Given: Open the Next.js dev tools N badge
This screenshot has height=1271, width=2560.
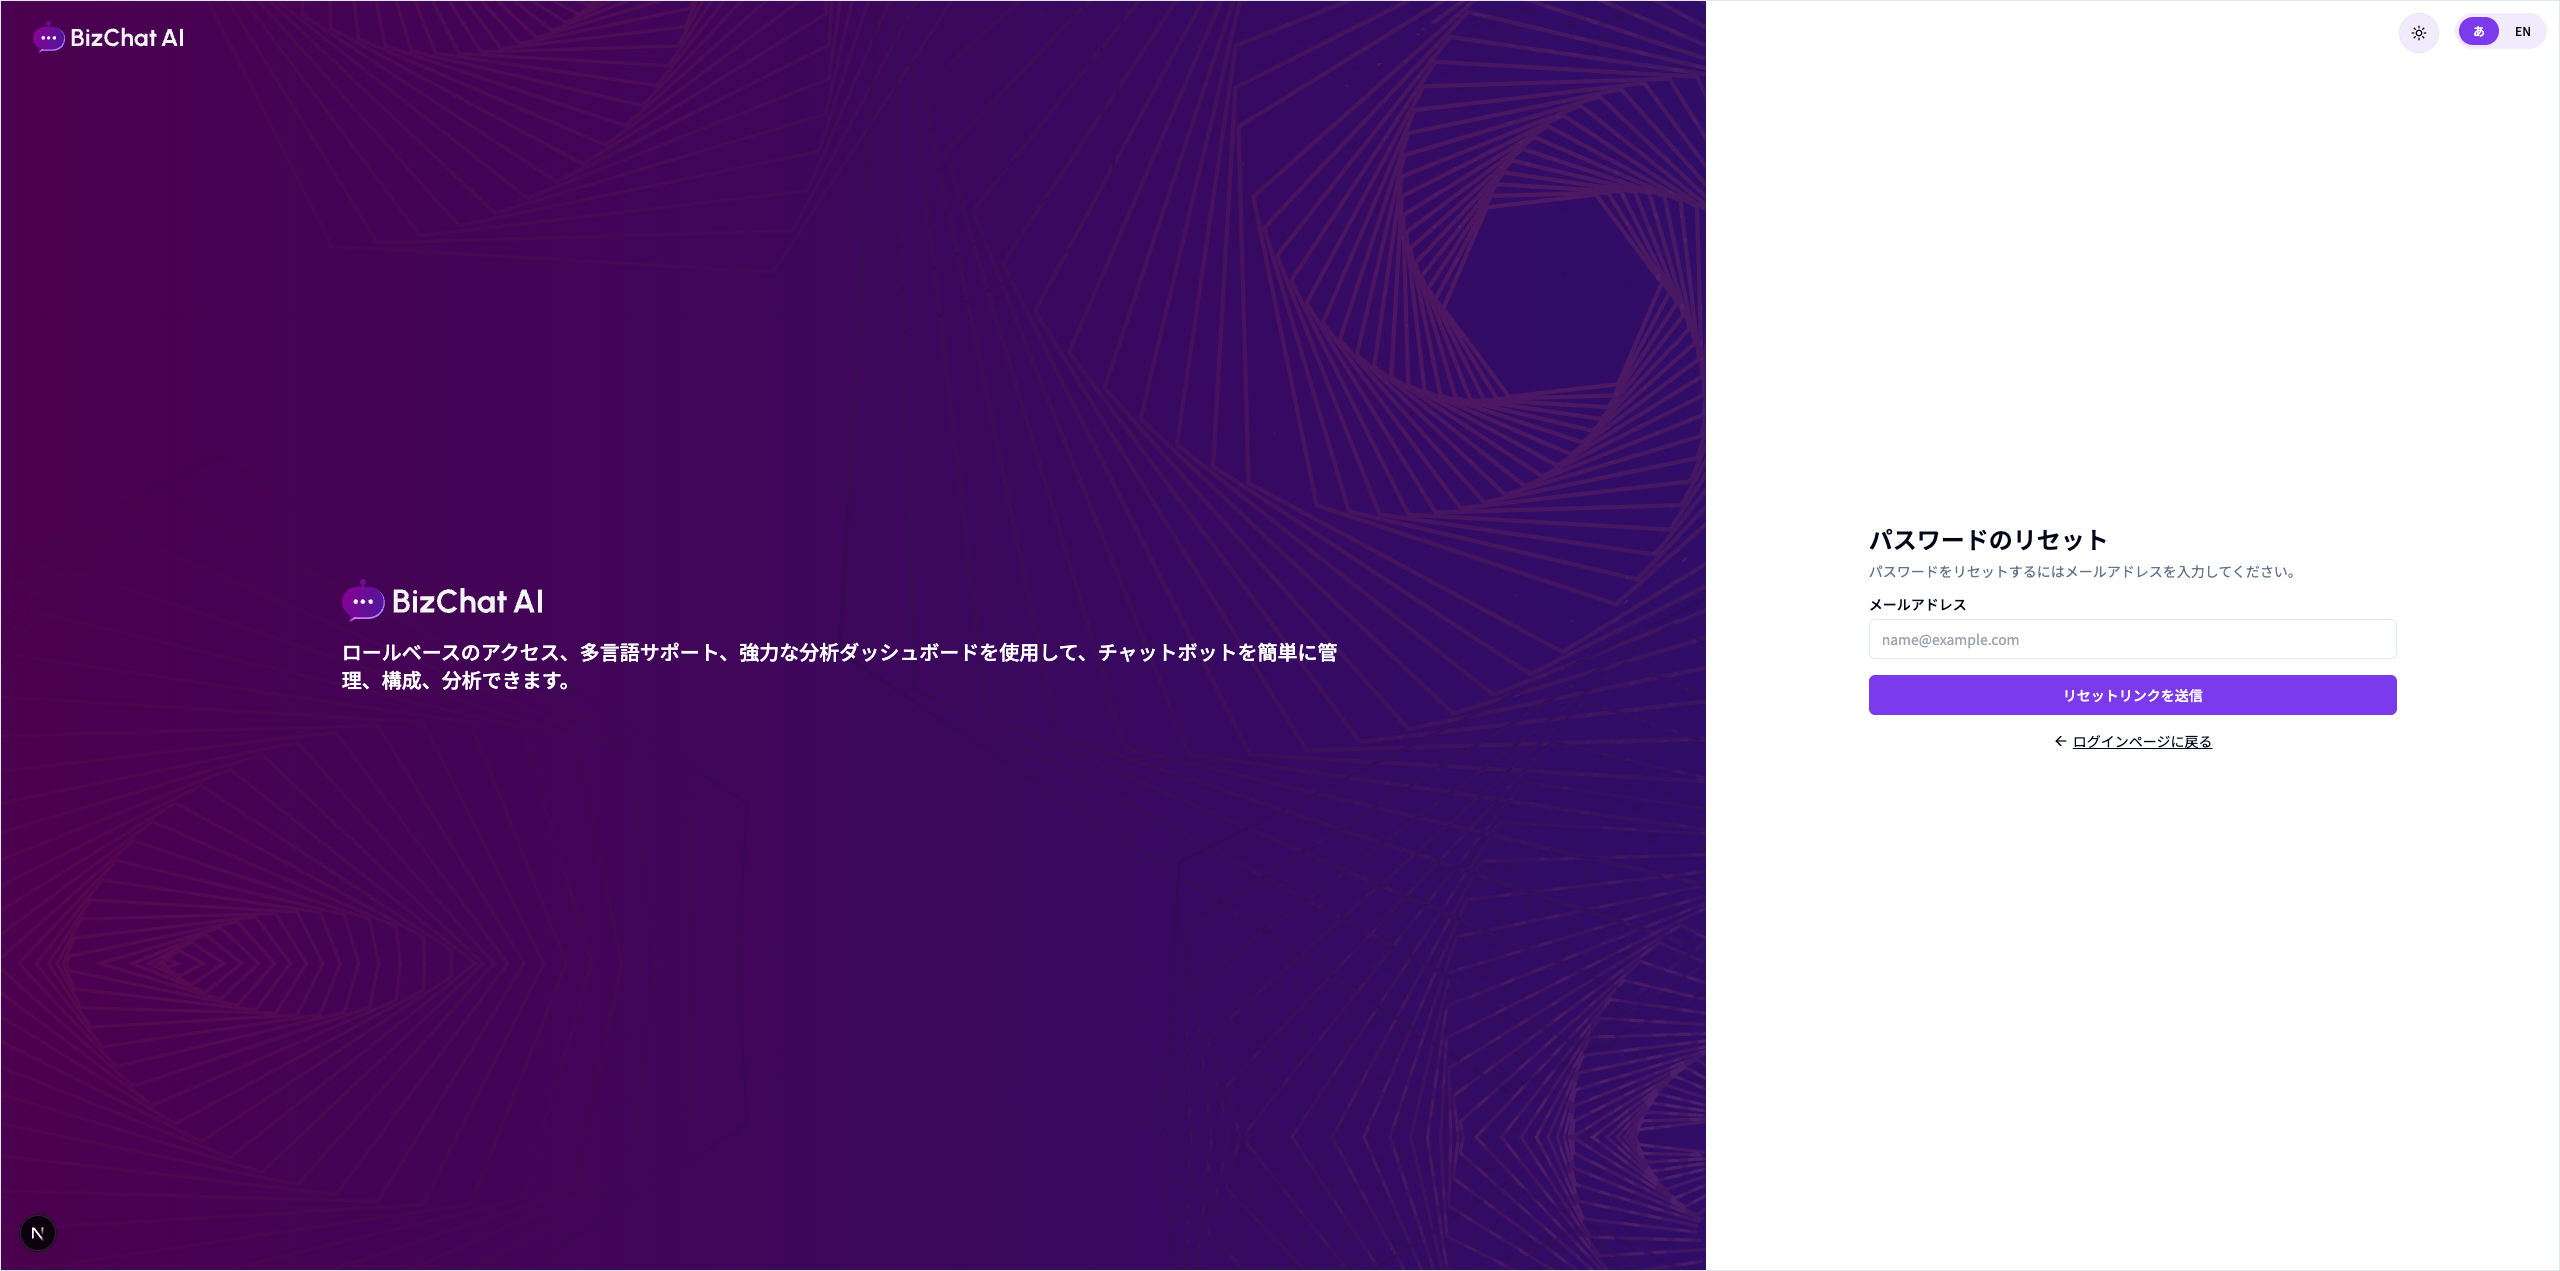Looking at the screenshot, I should tap(38, 1233).
